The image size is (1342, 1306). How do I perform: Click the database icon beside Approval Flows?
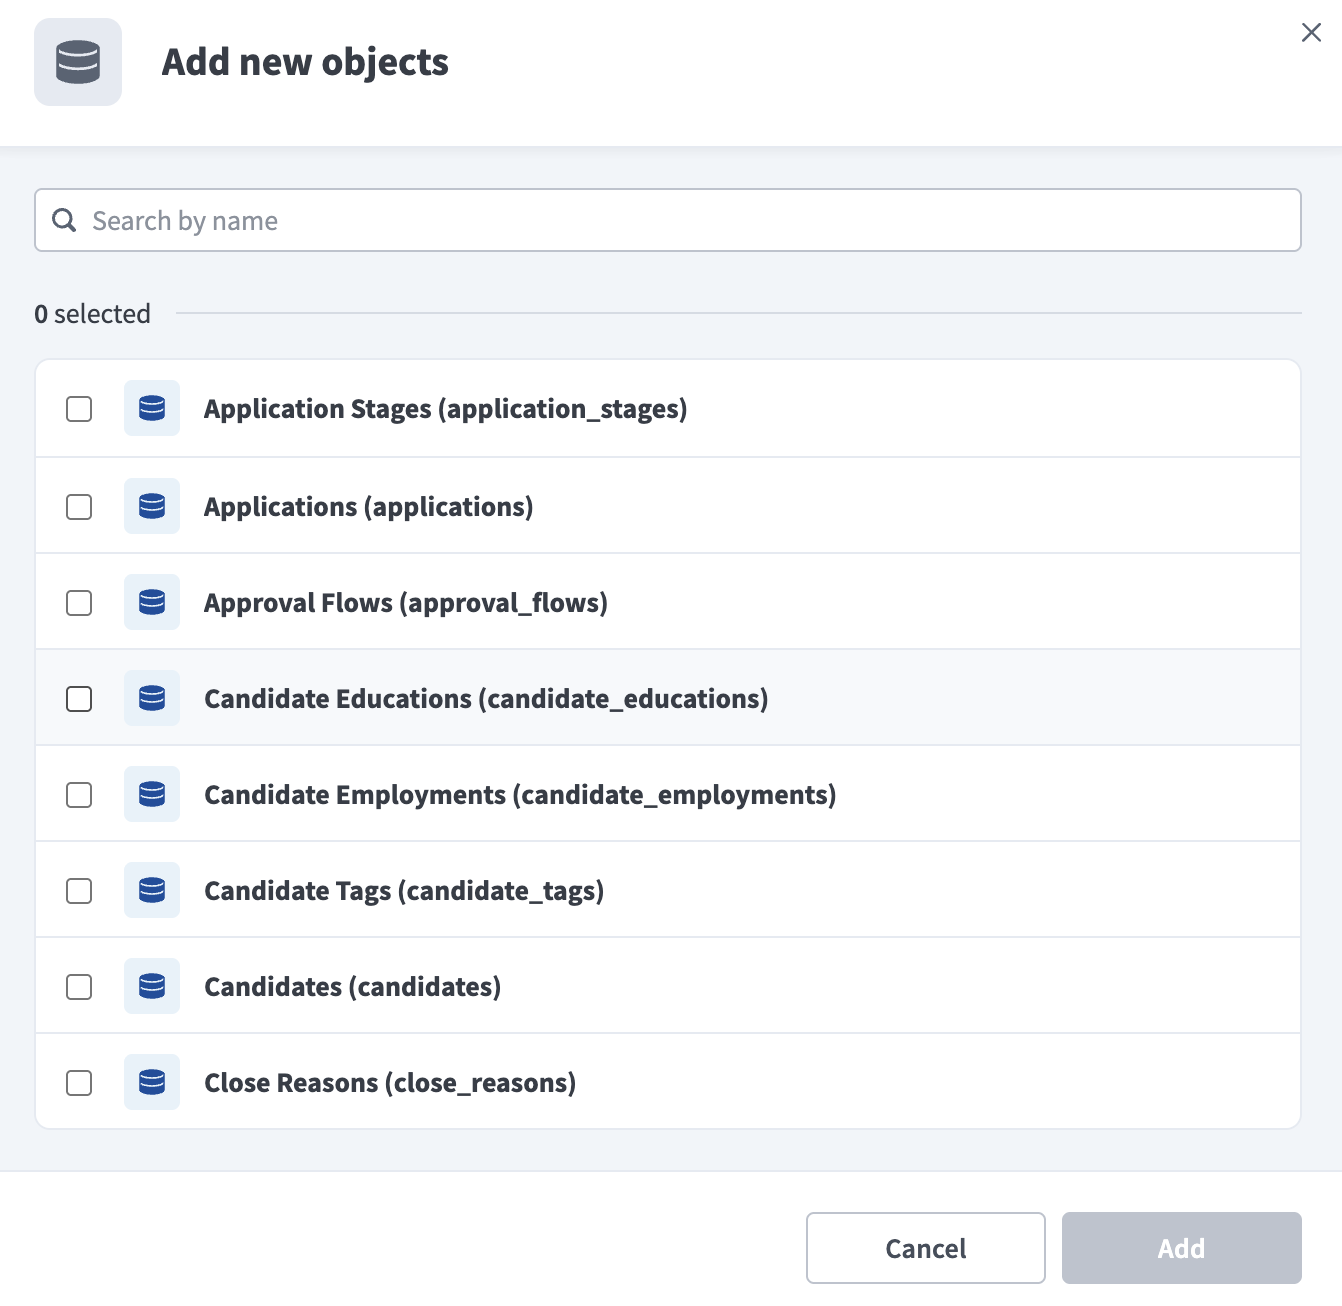[152, 602]
